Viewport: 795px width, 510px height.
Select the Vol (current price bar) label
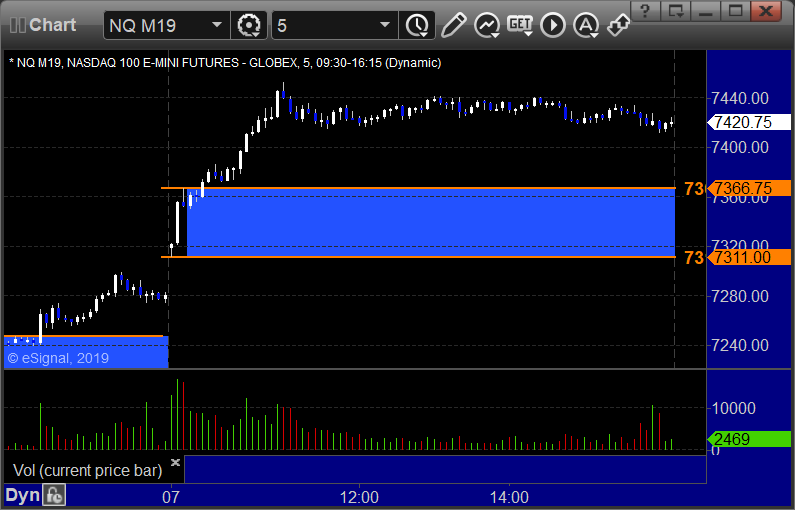[x=87, y=470]
